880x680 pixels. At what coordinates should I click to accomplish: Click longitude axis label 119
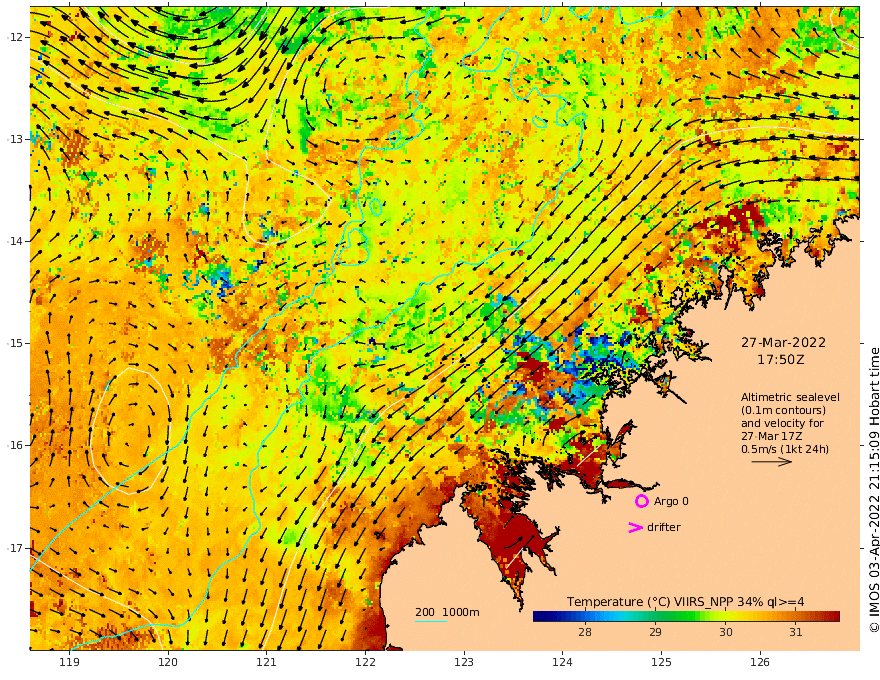tap(69, 663)
